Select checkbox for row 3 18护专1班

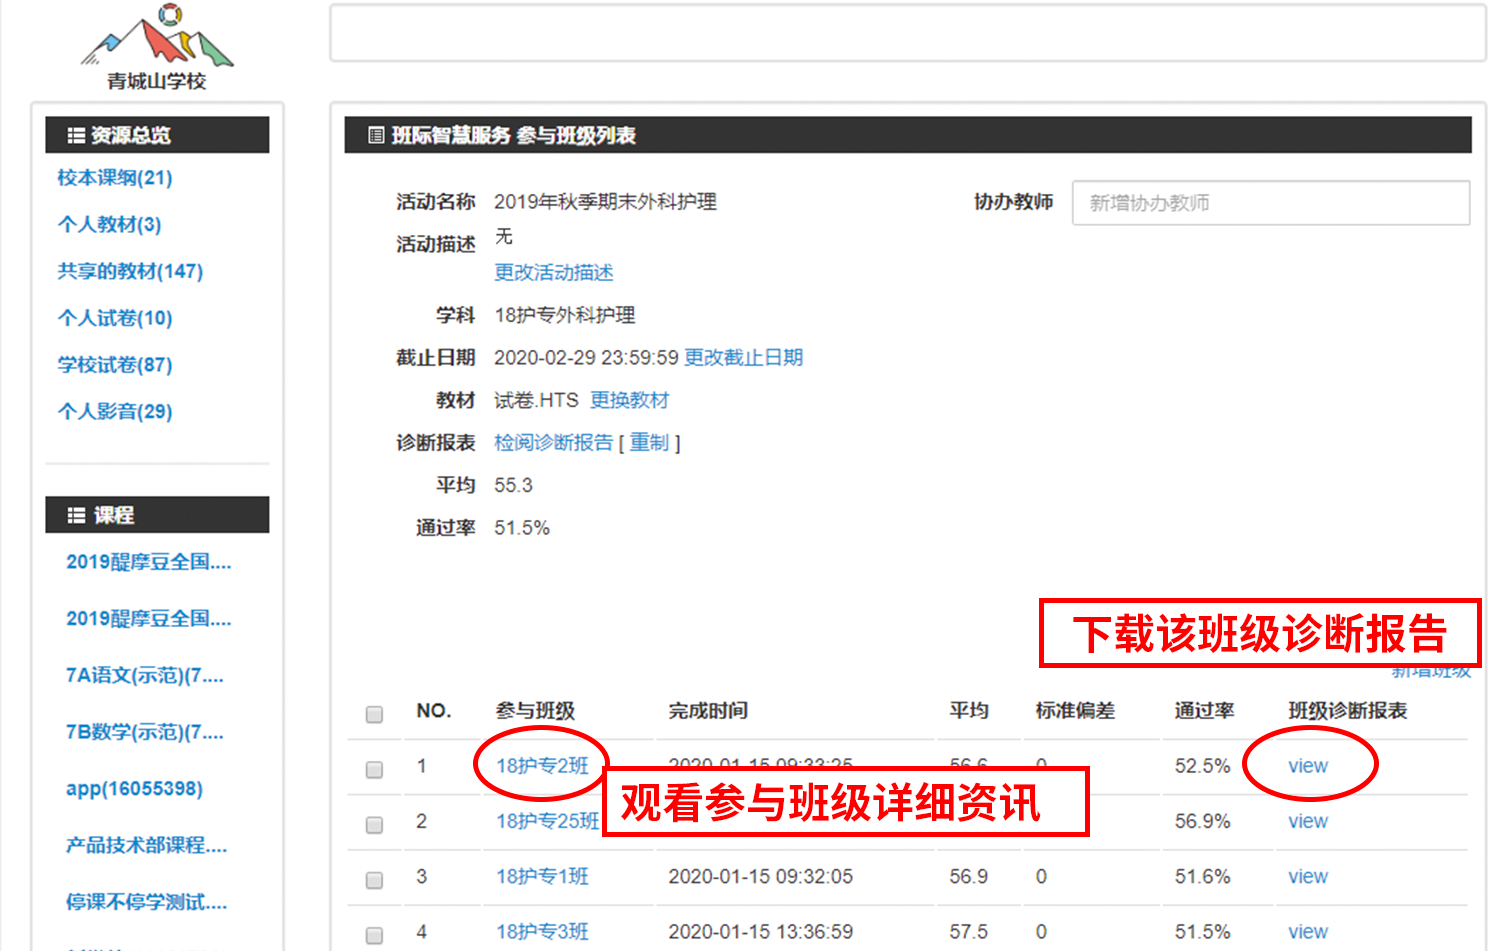[x=374, y=879]
